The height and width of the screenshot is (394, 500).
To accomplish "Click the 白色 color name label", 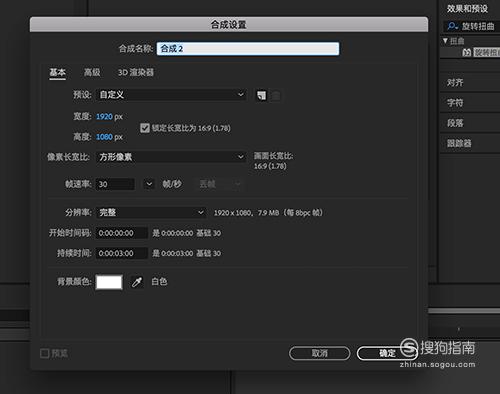I will (159, 282).
